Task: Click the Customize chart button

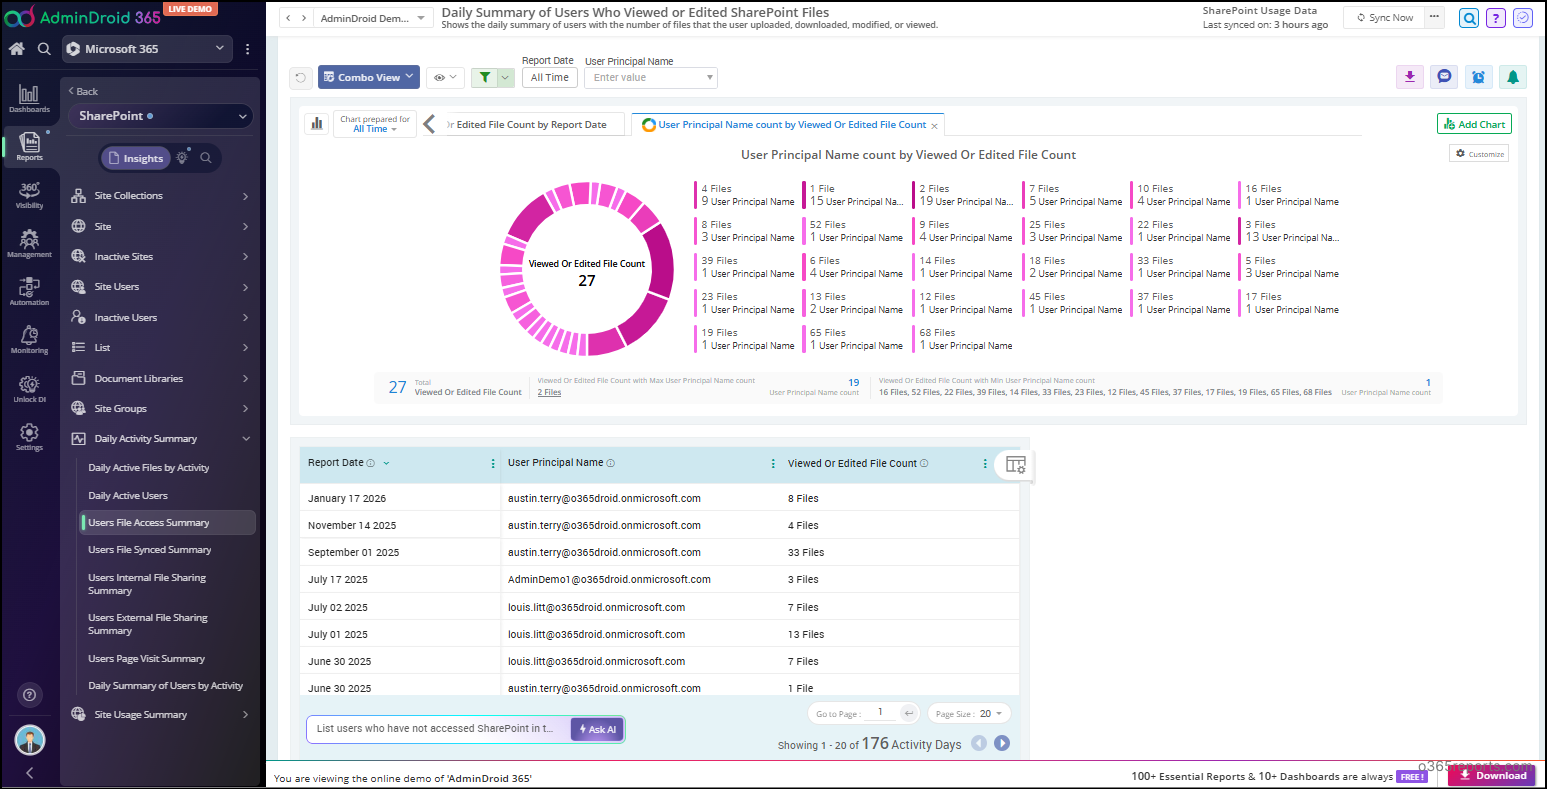Action: click(1479, 154)
